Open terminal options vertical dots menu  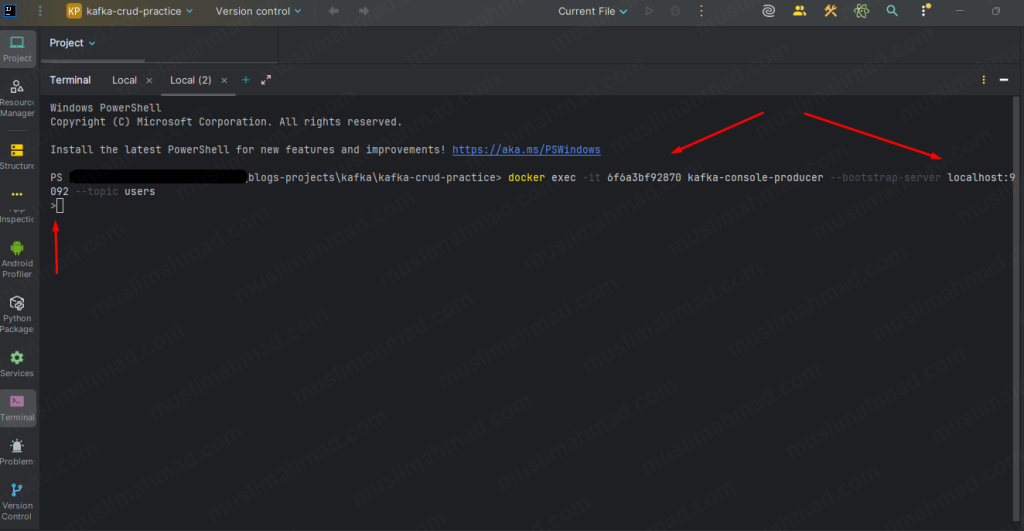click(x=984, y=80)
